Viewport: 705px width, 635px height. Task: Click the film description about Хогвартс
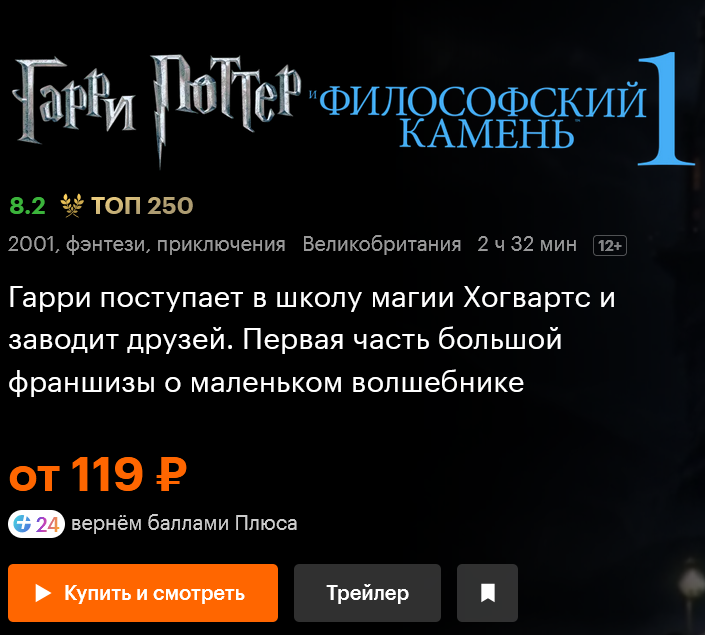(312, 340)
